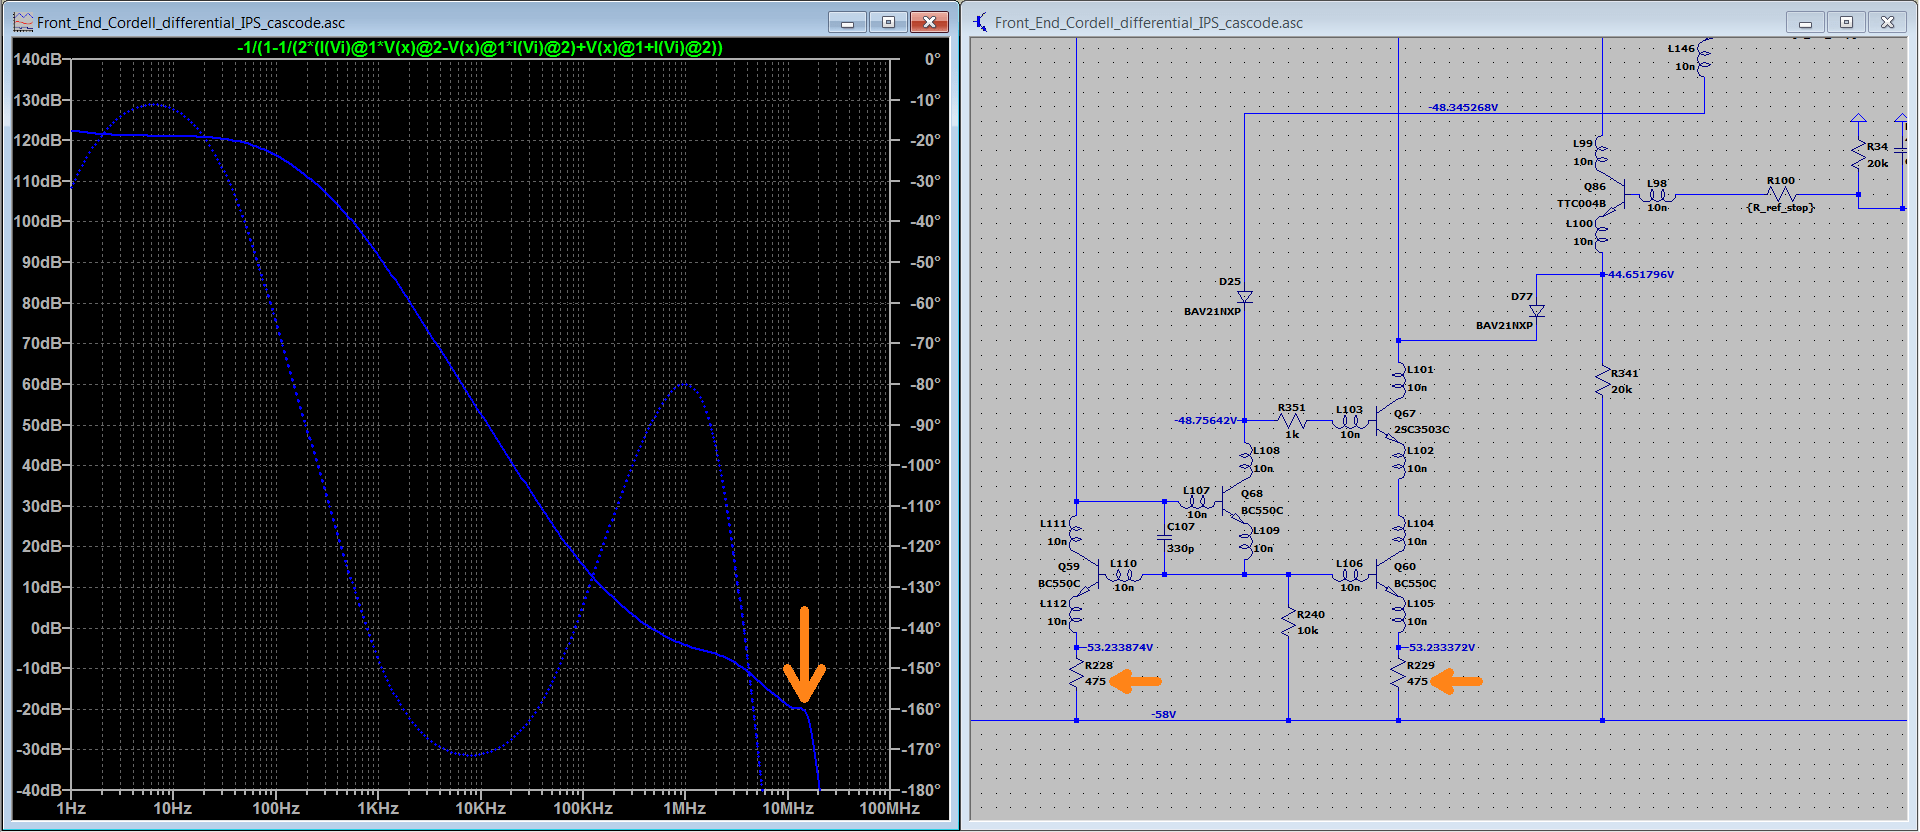Select transistor label Q59
Viewport: 1920px width, 832px height.
coord(1069,566)
